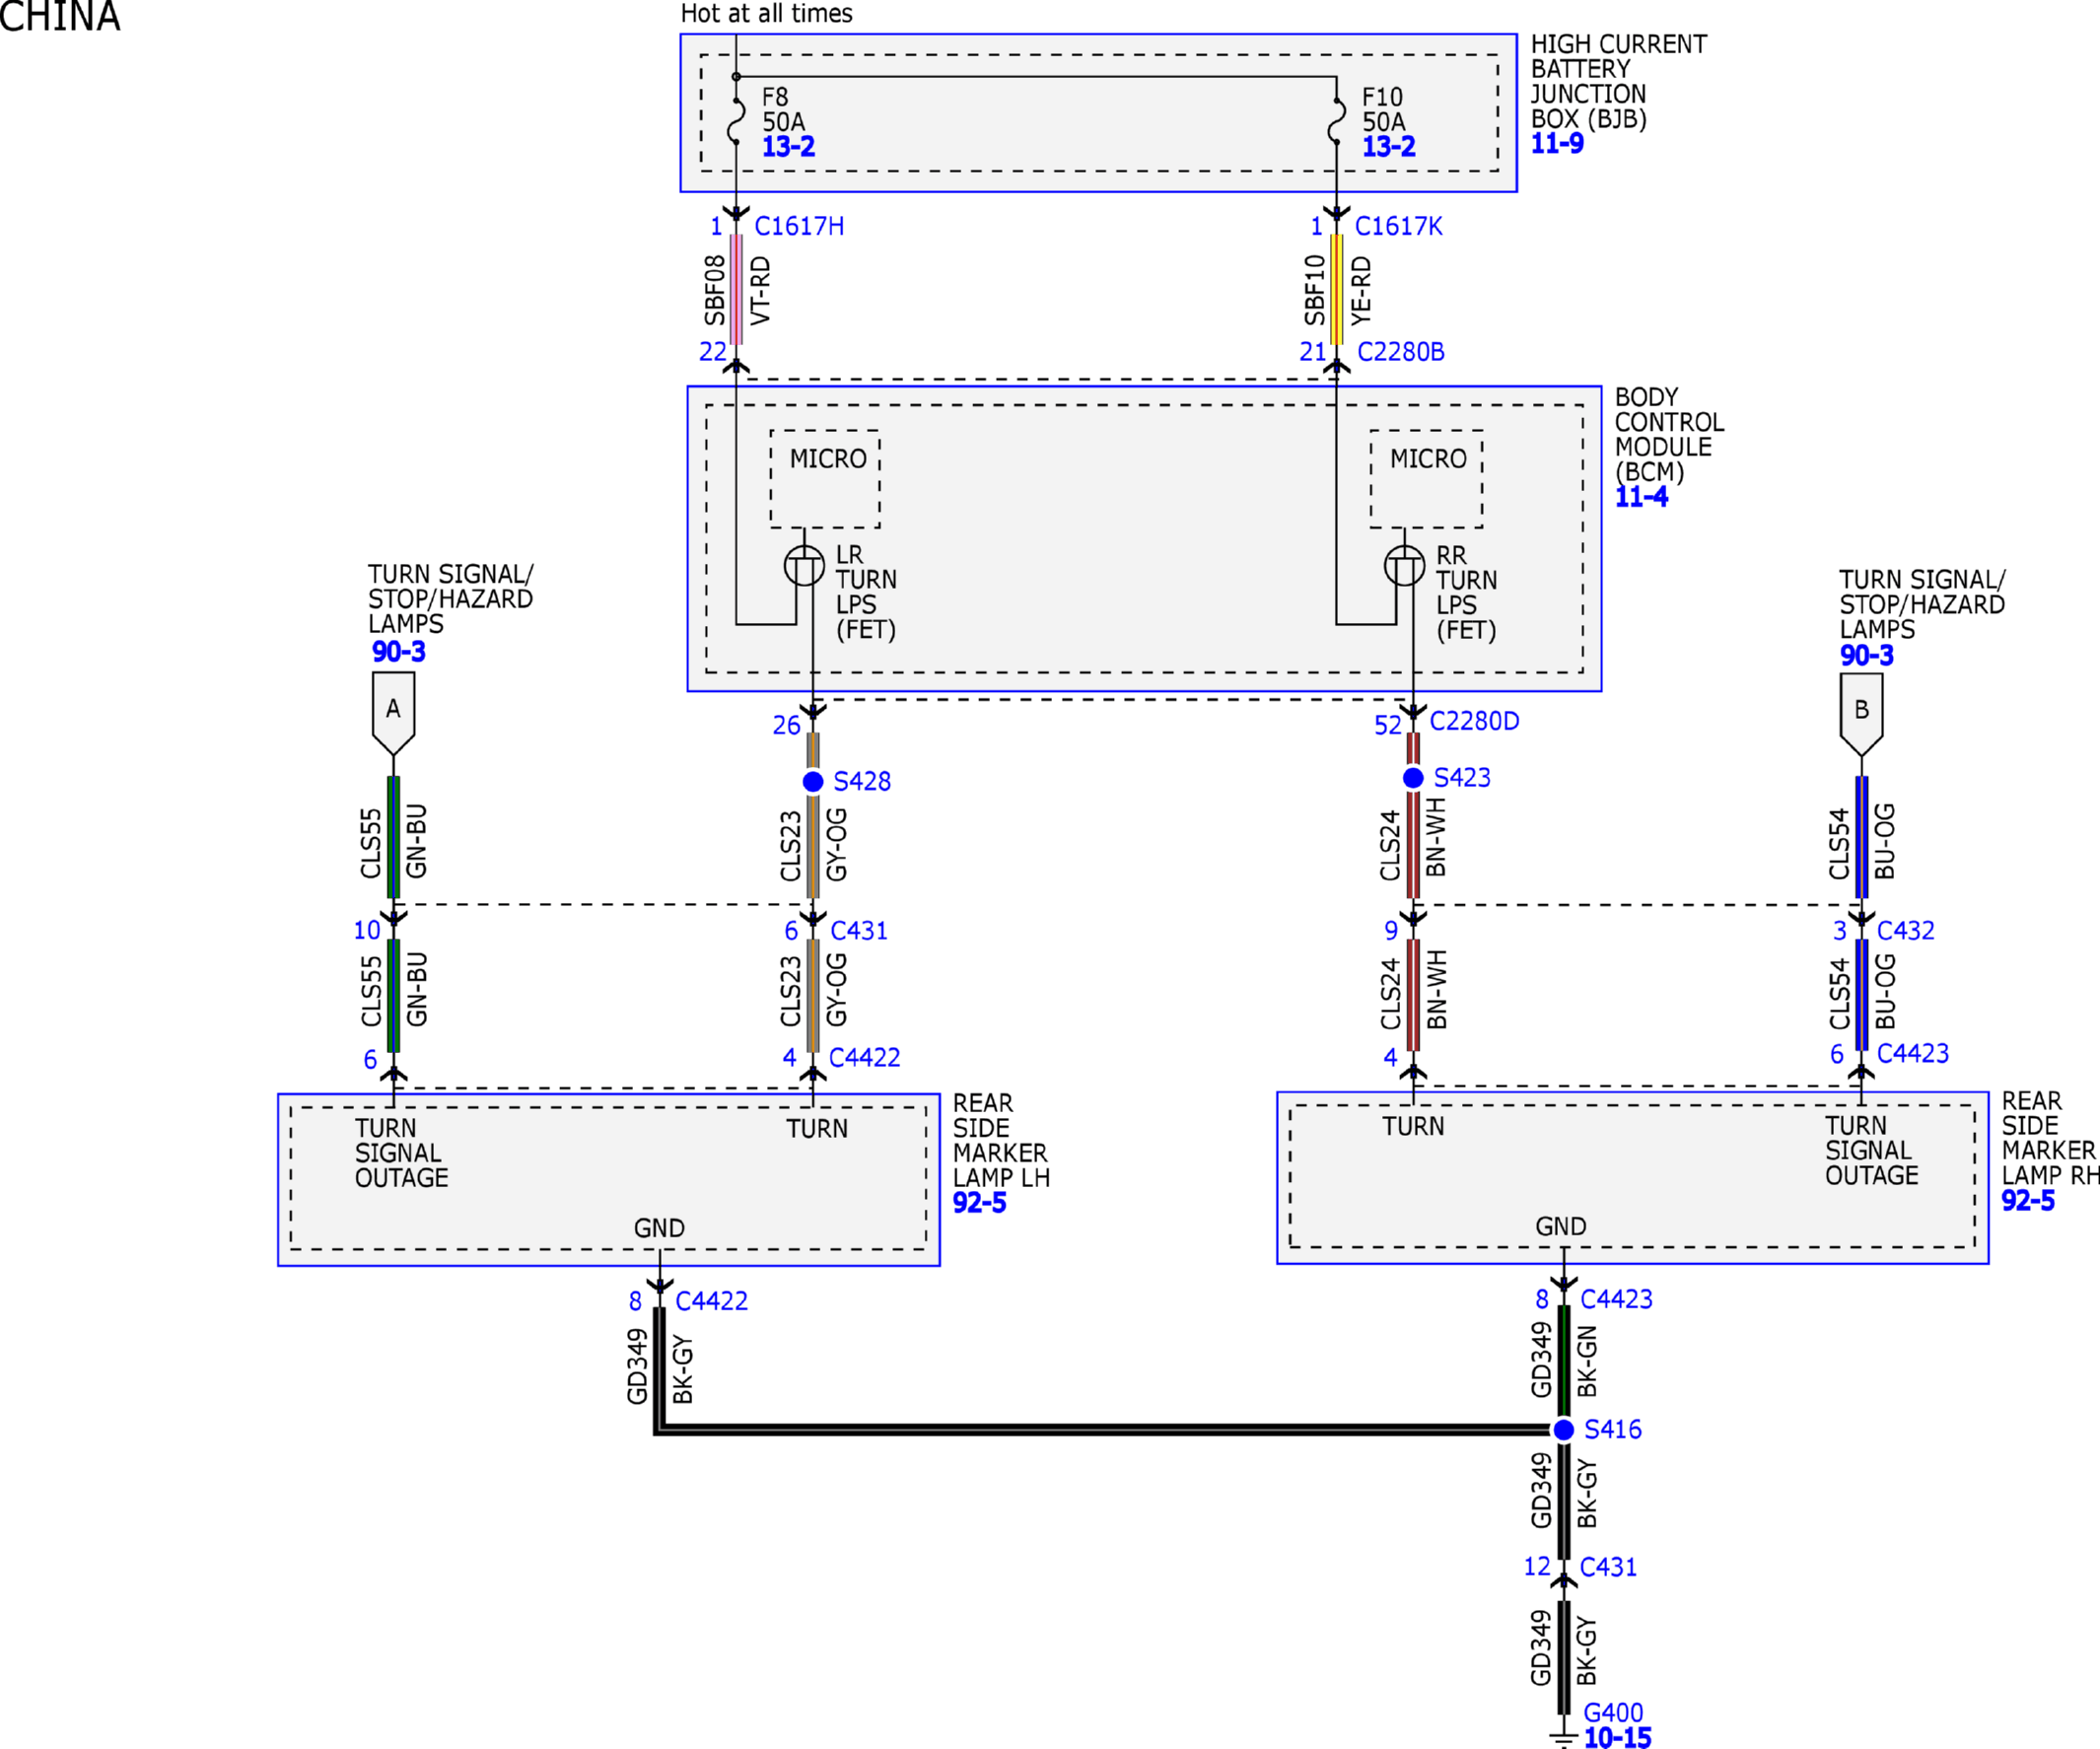Select the blue S416 splice dot

(1564, 1430)
